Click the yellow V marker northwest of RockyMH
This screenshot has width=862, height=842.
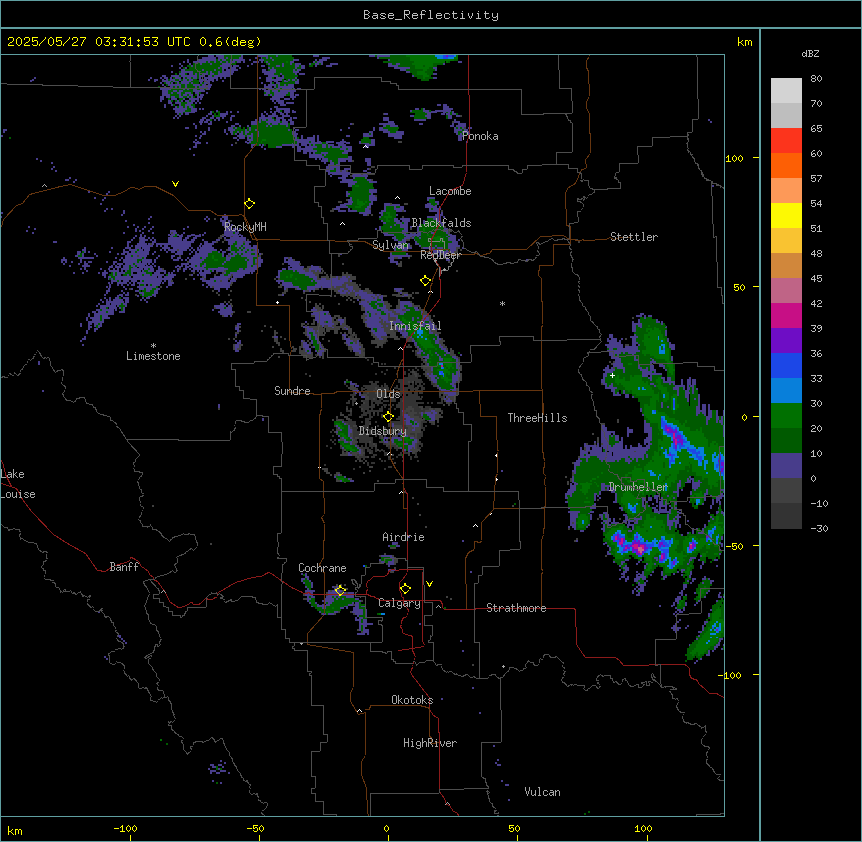click(x=175, y=184)
